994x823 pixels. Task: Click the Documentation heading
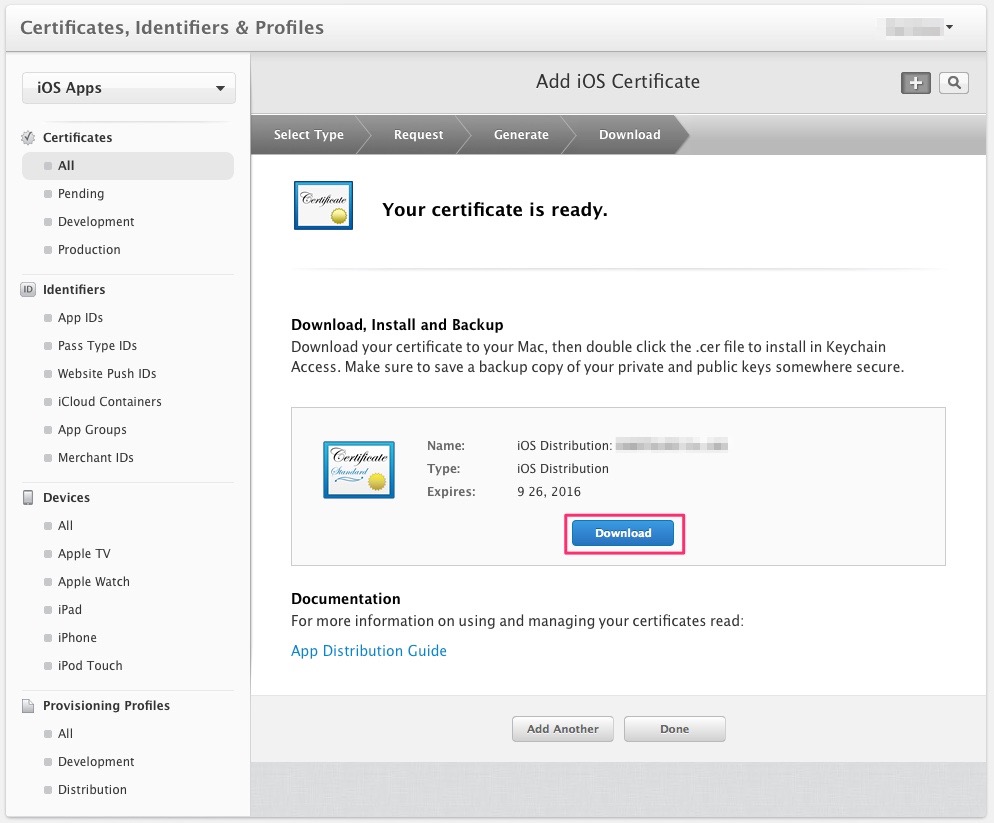point(346,599)
